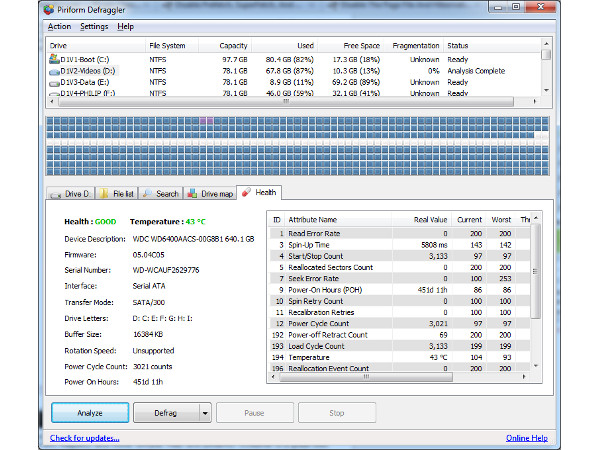The width and height of the screenshot is (600, 450).
Task: Click right arrow of drive list horizontal scrollbar
Action: (535, 101)
